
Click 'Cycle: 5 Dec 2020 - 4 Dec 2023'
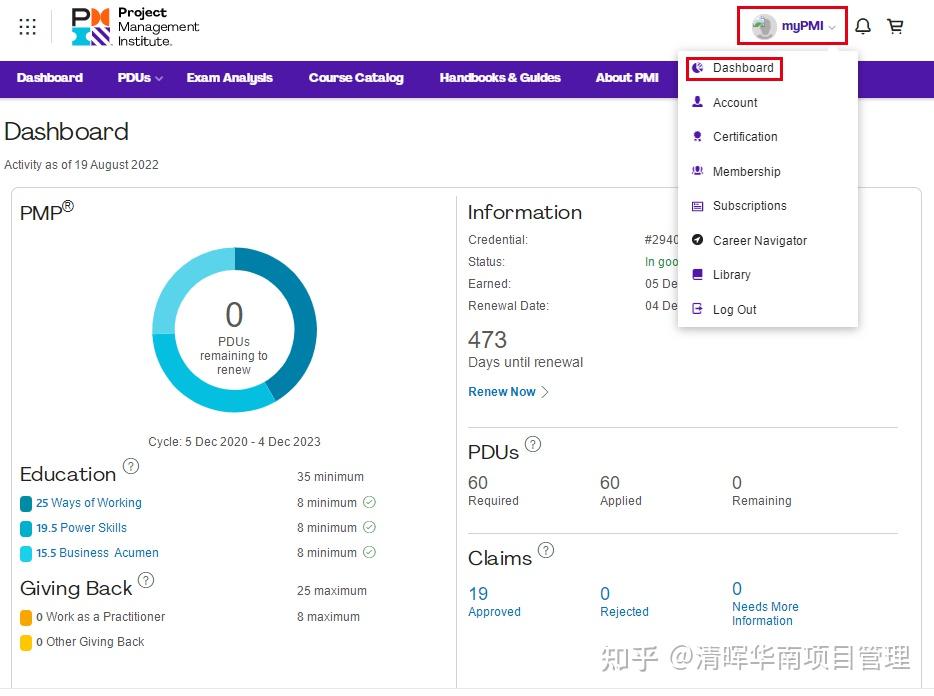[x=234, y=442]
